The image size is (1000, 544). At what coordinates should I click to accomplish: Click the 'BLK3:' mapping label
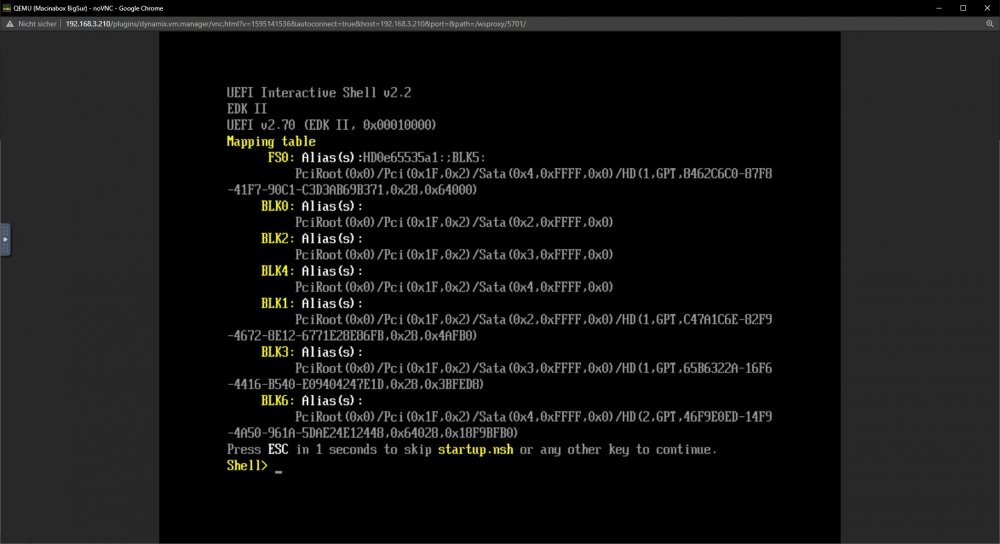tap(277, 352)
